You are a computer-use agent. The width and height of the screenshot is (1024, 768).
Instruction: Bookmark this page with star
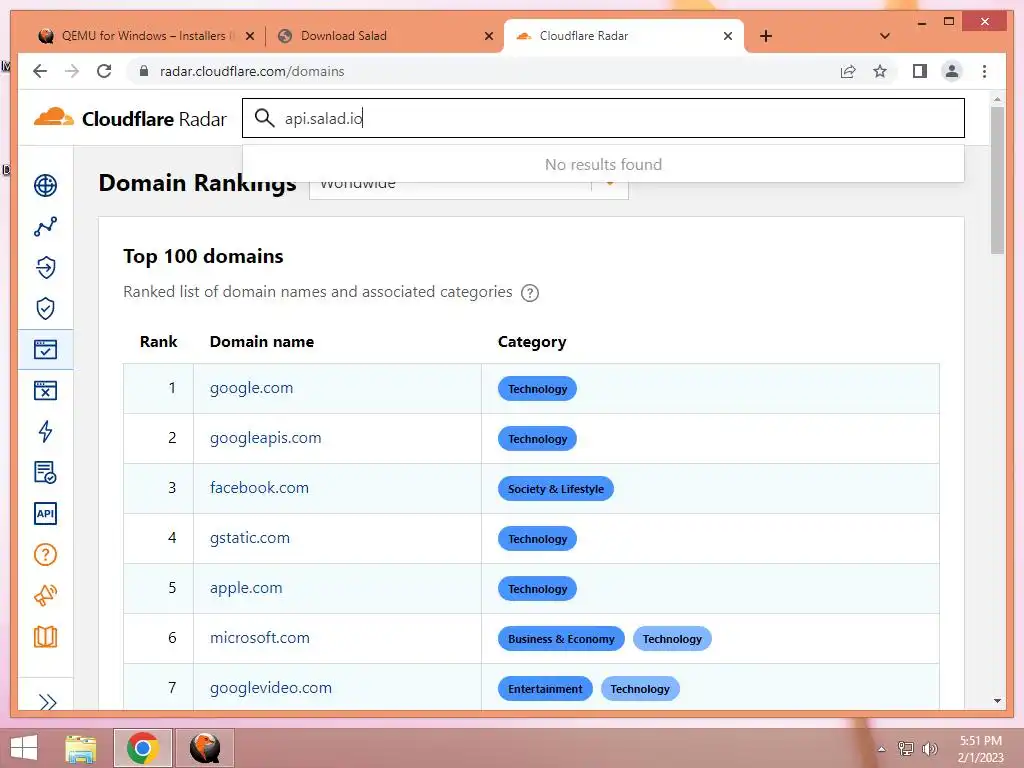pyautogui.click(x=880, y=71)
